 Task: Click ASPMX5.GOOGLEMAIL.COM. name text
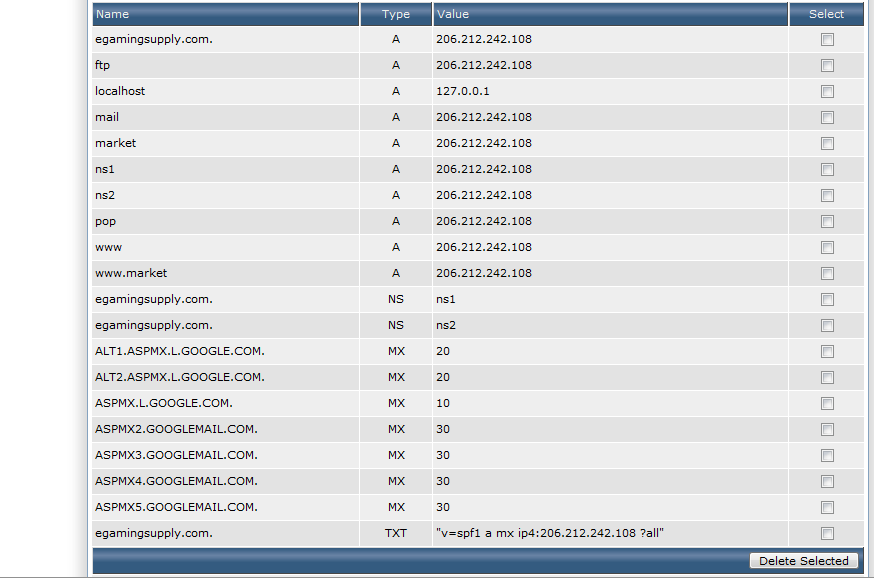click(x=176, y=507)
